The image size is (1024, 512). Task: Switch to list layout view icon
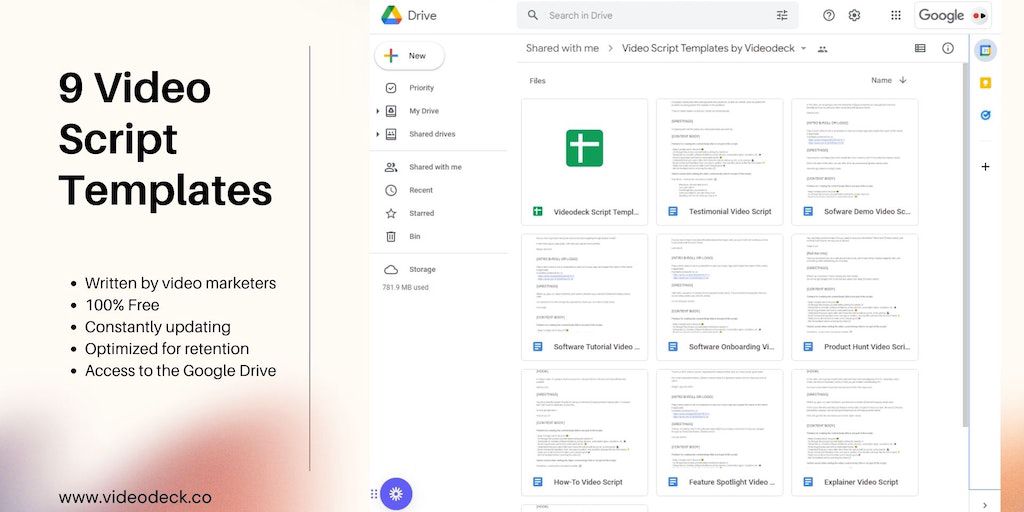coord(920,48)
